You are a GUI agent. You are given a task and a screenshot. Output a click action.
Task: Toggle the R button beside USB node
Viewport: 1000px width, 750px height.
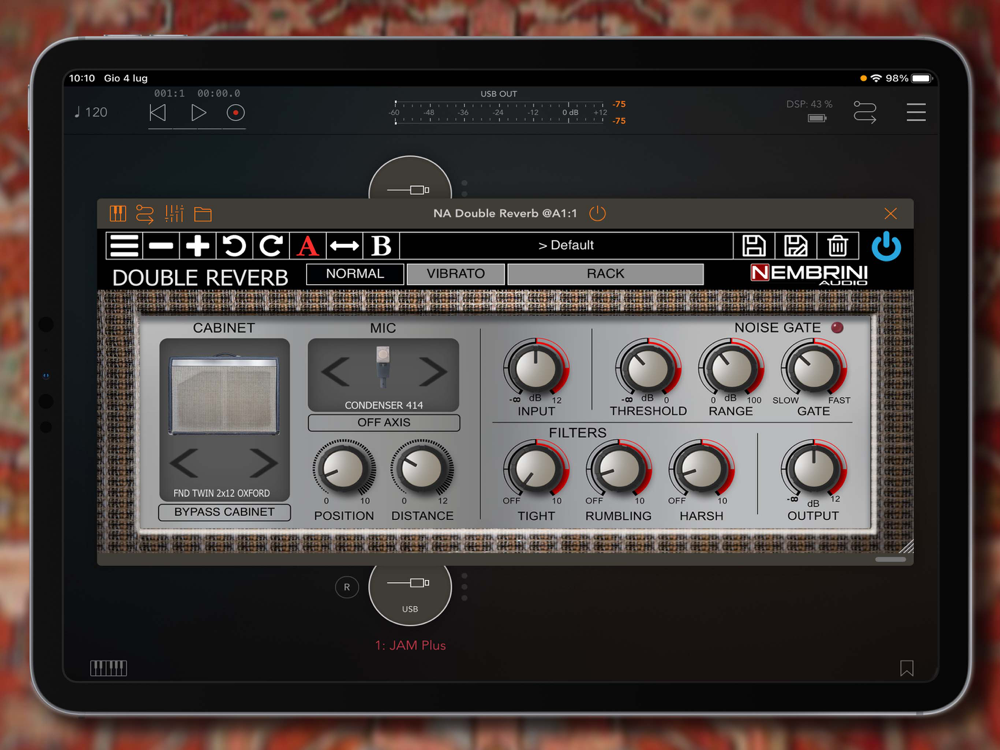tap(347, 587)
